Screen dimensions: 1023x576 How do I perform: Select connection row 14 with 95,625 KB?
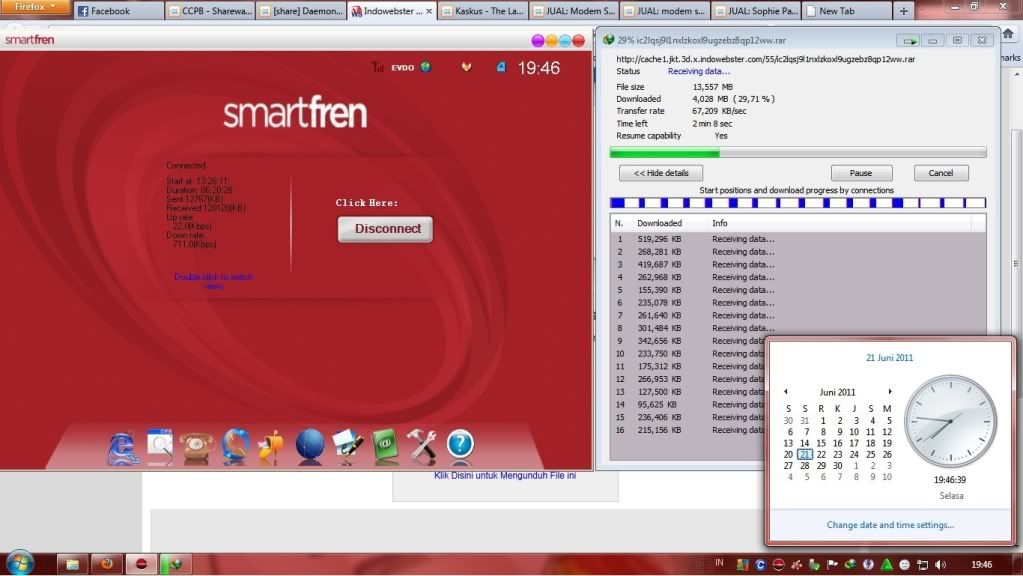point(688,404)
